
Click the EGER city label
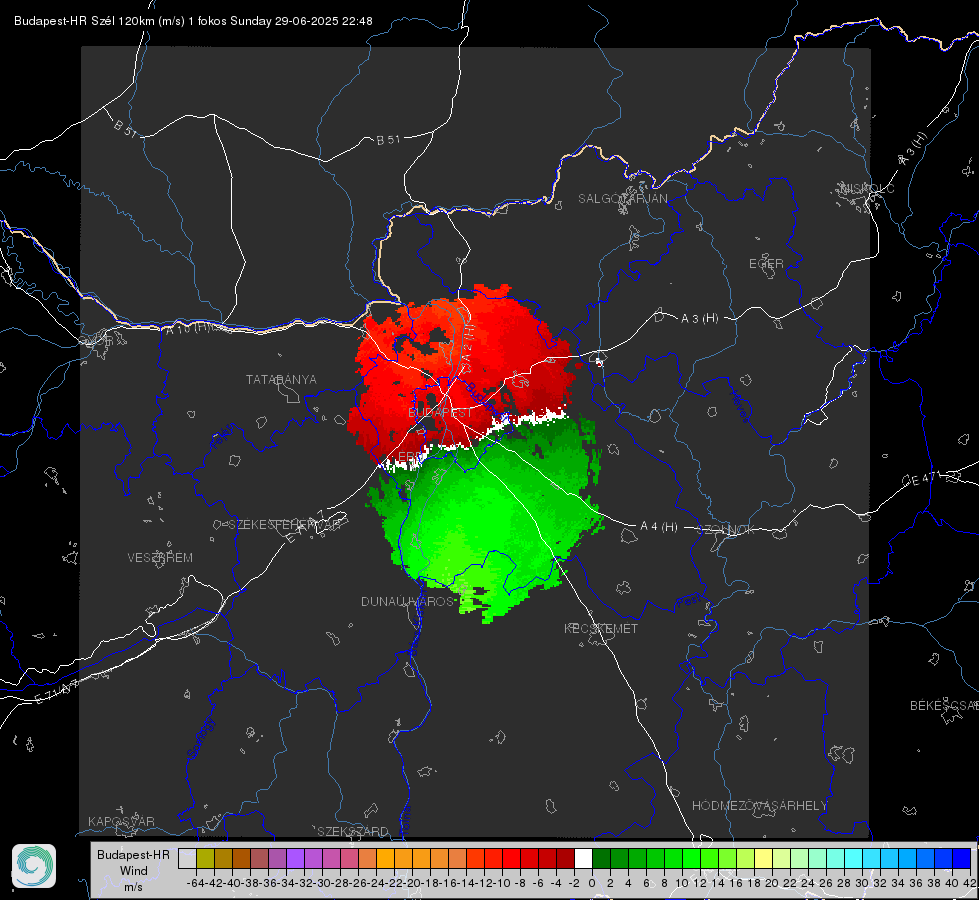766,264
